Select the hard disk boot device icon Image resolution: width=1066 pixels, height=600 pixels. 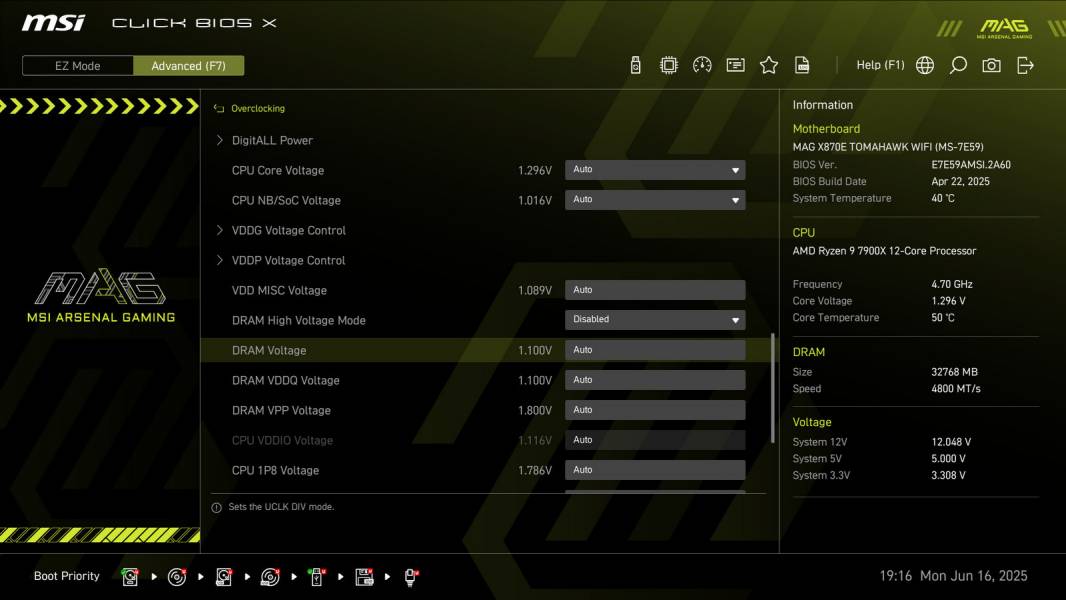(130, 577)
